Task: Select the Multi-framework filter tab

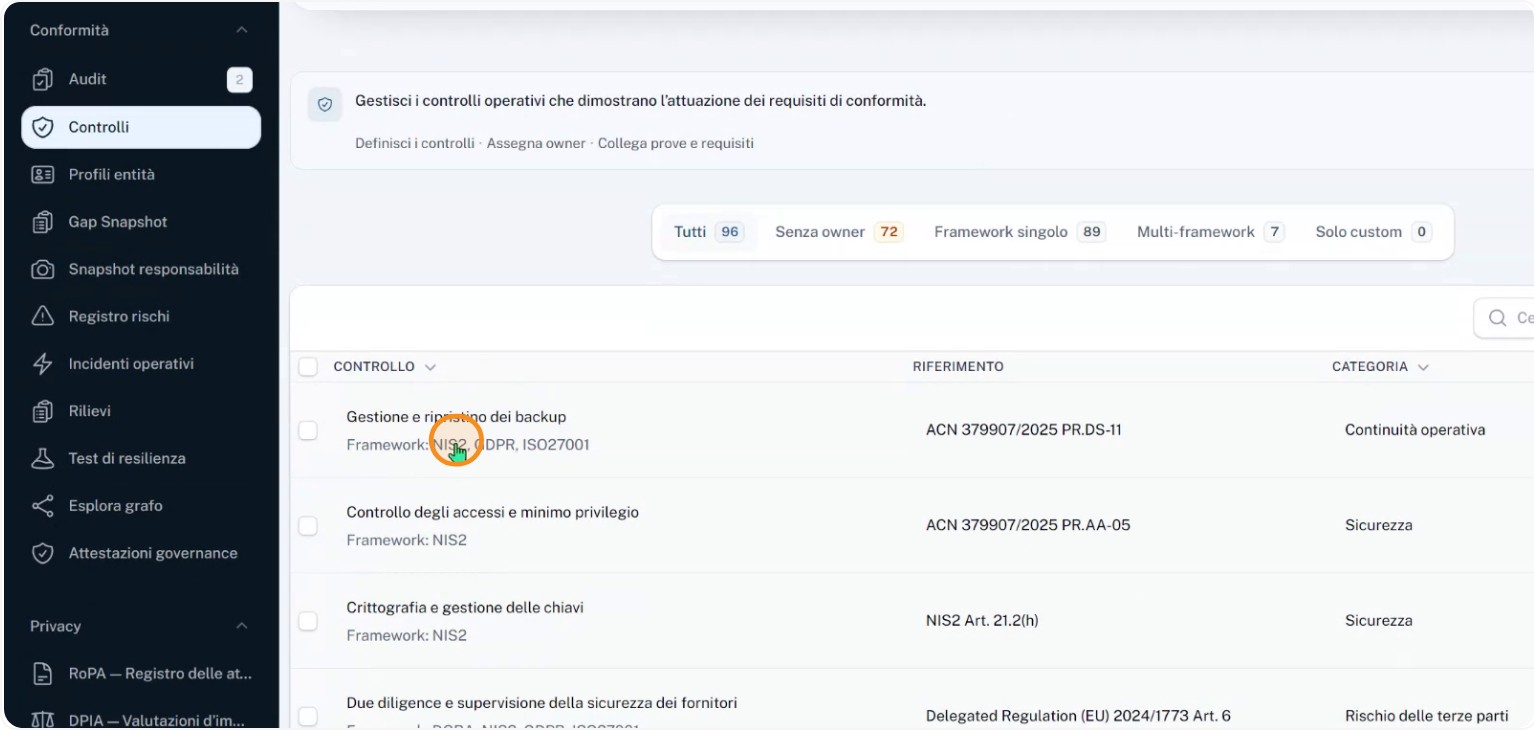Action: (1210, 232)
